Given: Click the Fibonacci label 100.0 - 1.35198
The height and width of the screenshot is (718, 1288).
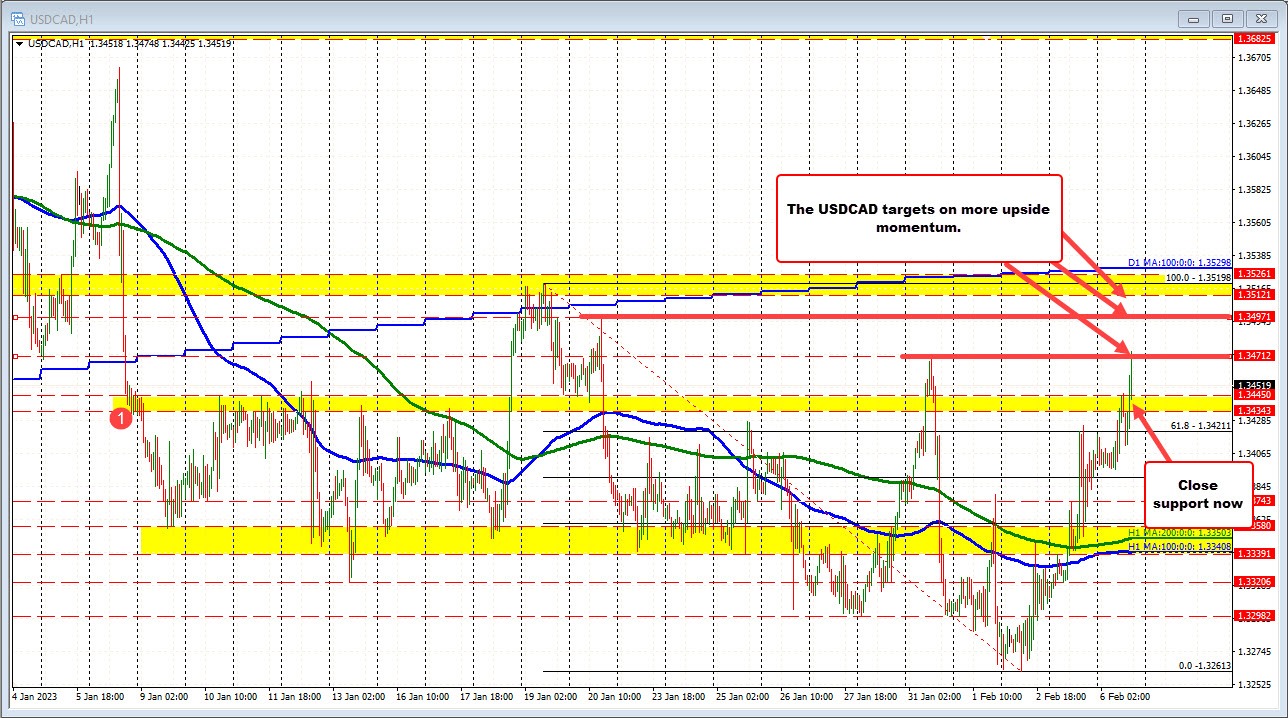Looking at the screenshot, I should [x=1199, y=277].
